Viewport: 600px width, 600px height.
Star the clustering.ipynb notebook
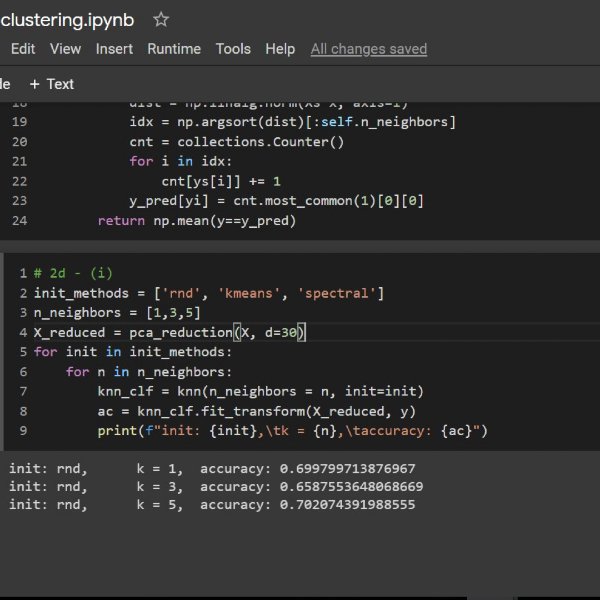(x=161, y=19)
